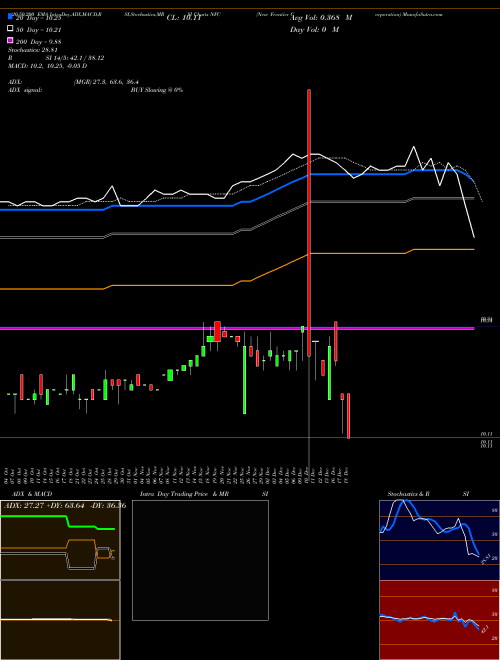The height and width of the screenshot is (660, 500).
Task: Click the 'Intra Day Trading Price & MRSI' title
Action: point(204,494)
